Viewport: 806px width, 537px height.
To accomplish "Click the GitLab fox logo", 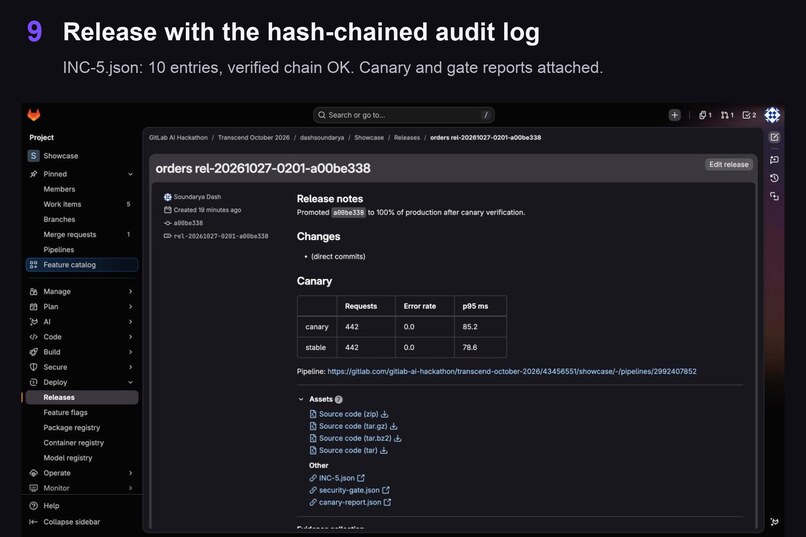I will [x=34, y=115].
